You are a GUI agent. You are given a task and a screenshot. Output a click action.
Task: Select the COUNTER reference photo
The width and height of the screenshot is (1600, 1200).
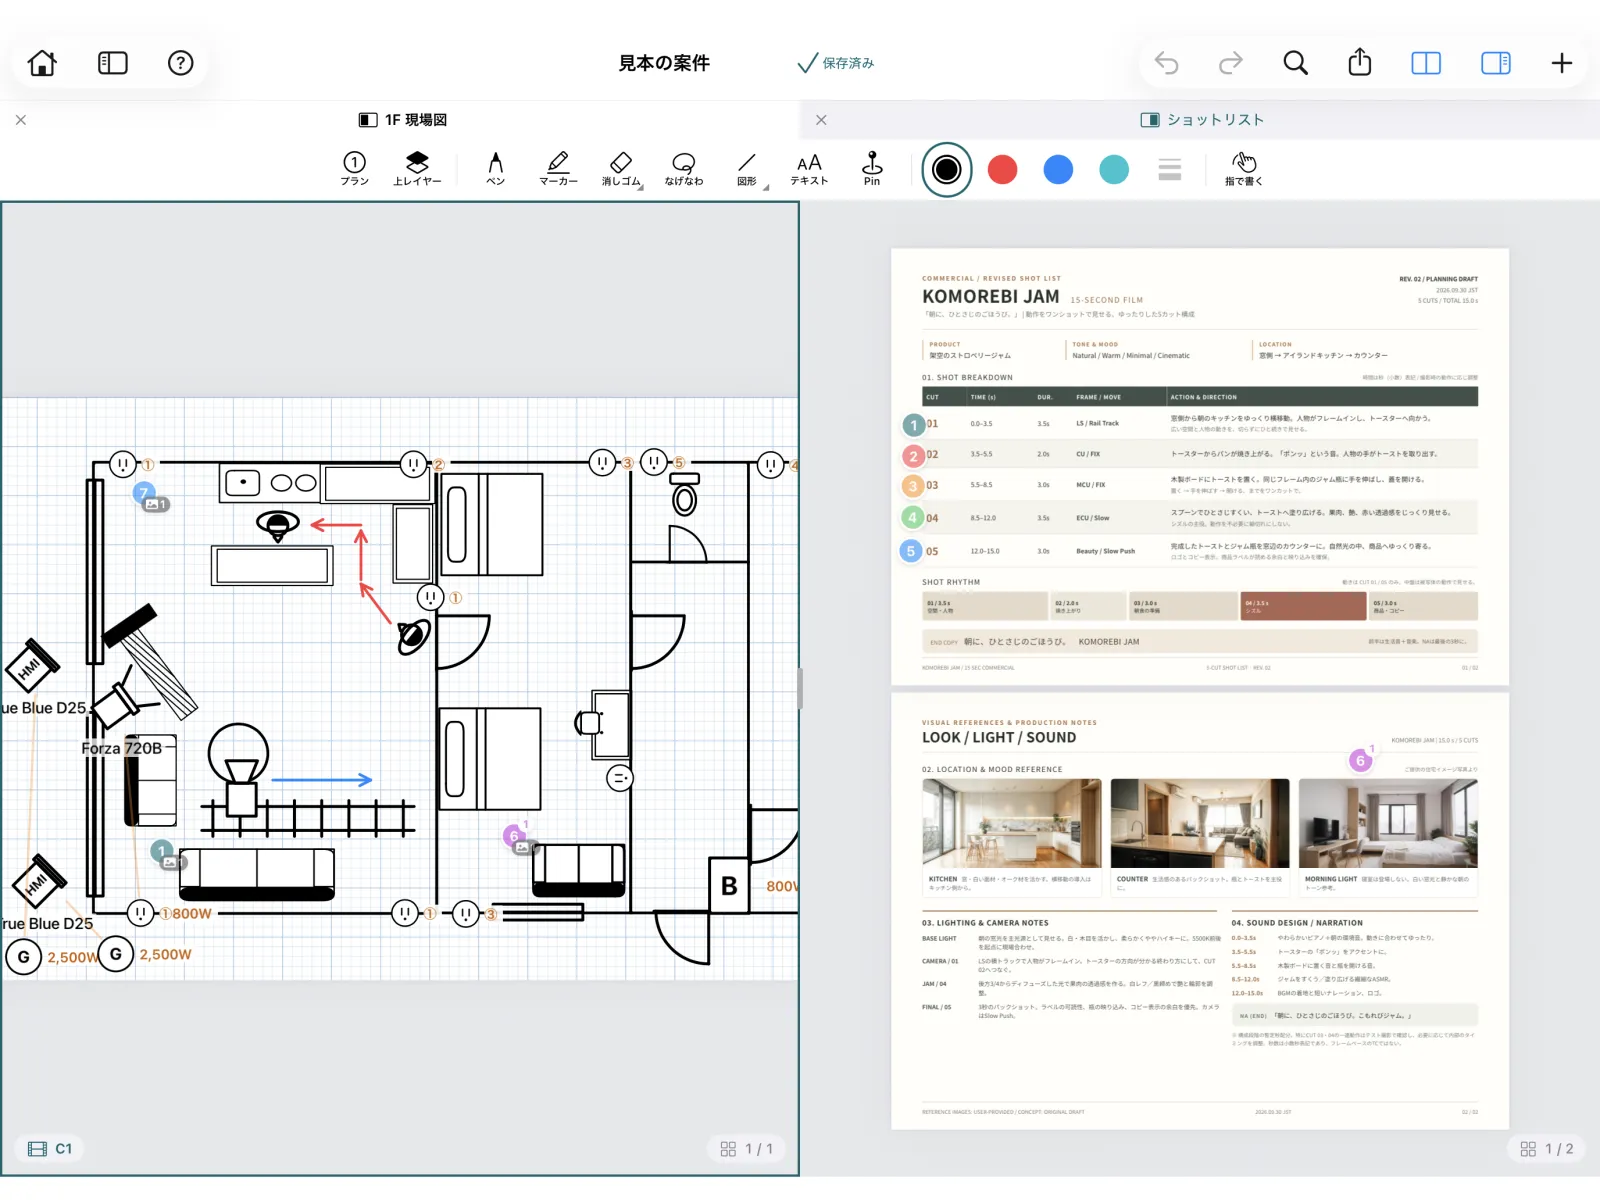tap(1200, 823)
